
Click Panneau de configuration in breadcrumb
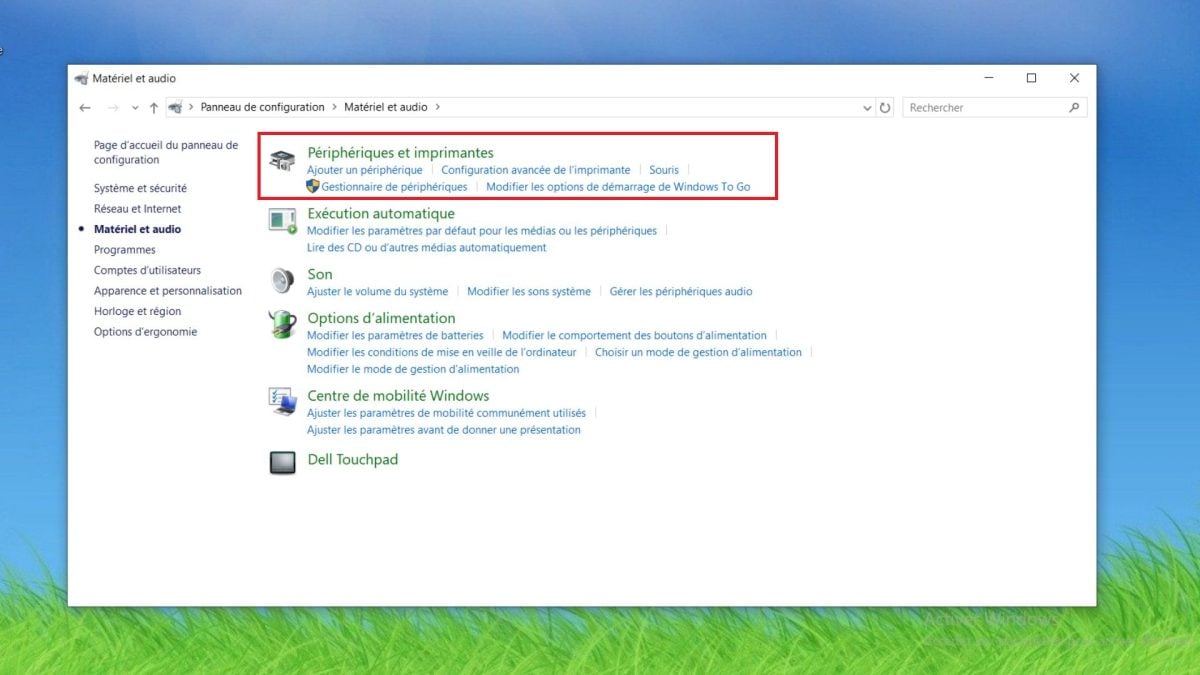(262, 107)
